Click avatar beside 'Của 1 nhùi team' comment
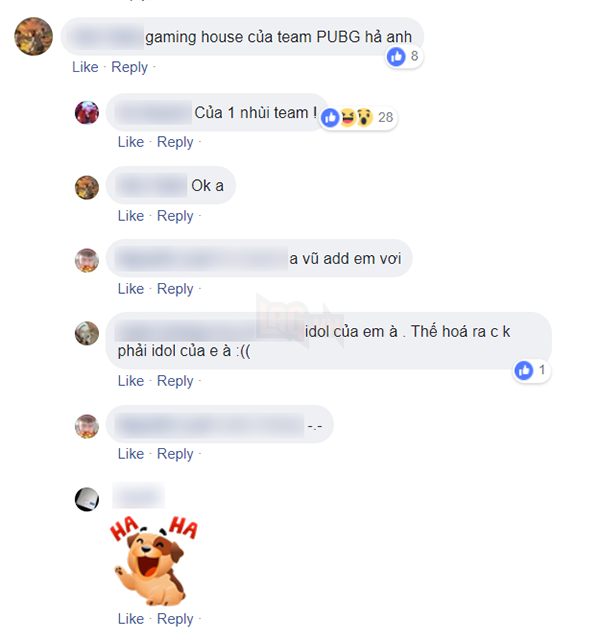Viewport: 600px width, 641px height. click(87, 112)
